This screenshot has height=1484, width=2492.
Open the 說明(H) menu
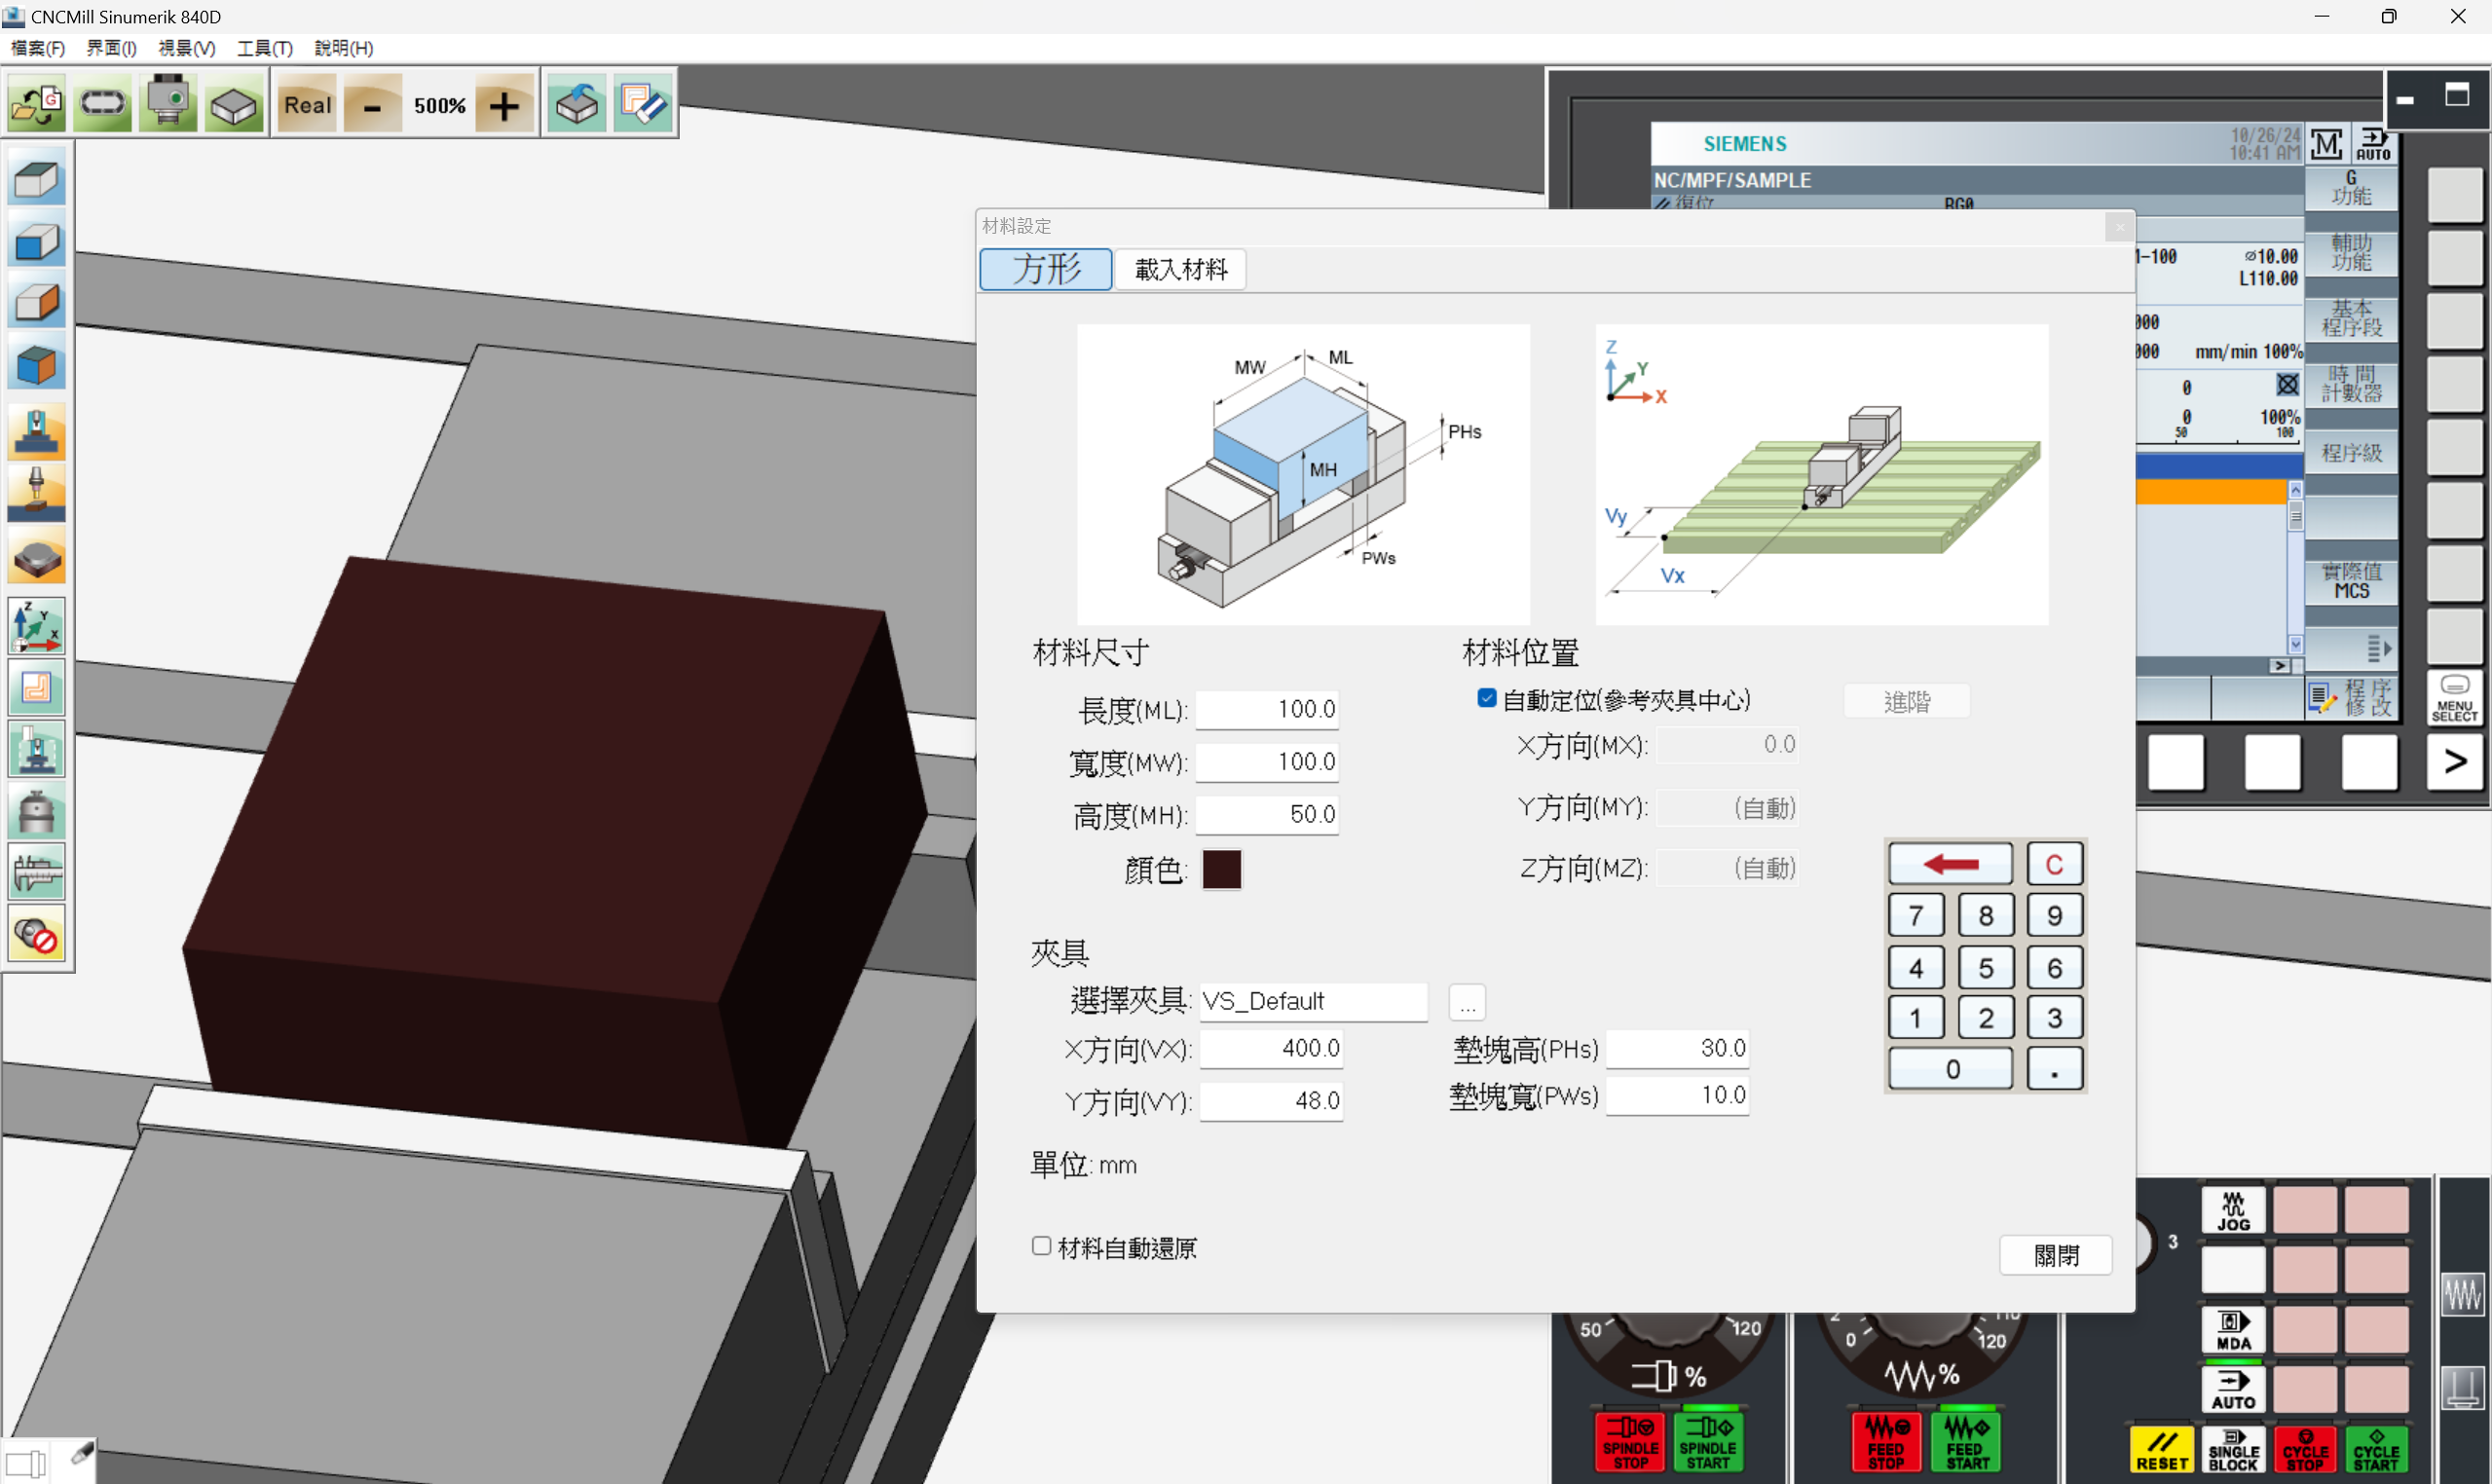click(x=344, y=48)
